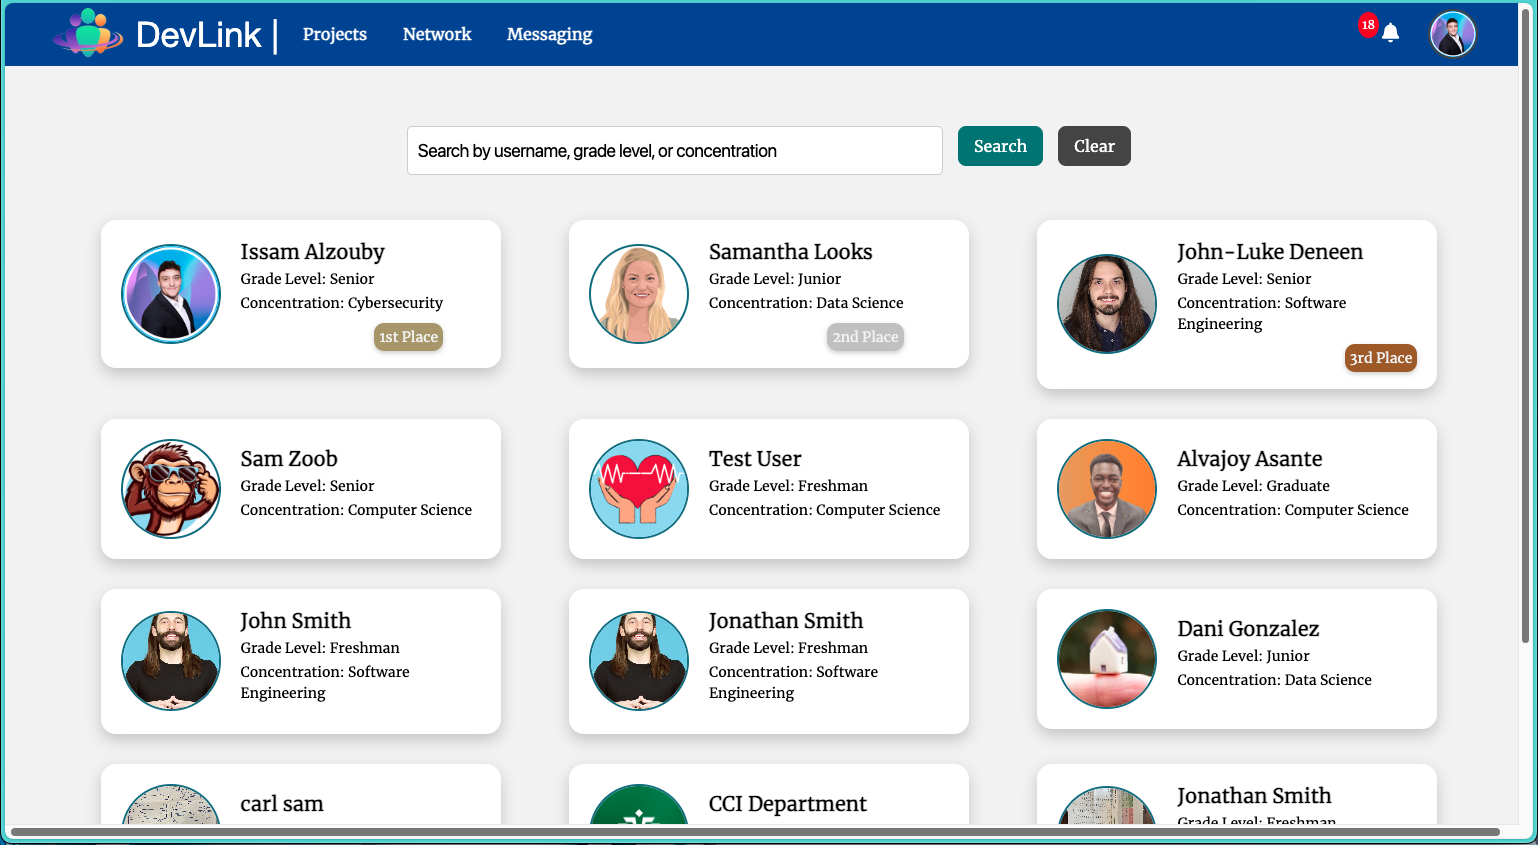Select the name CCI Department
1538x845 pixels.
pyautogui.click(x=788, y=804)
